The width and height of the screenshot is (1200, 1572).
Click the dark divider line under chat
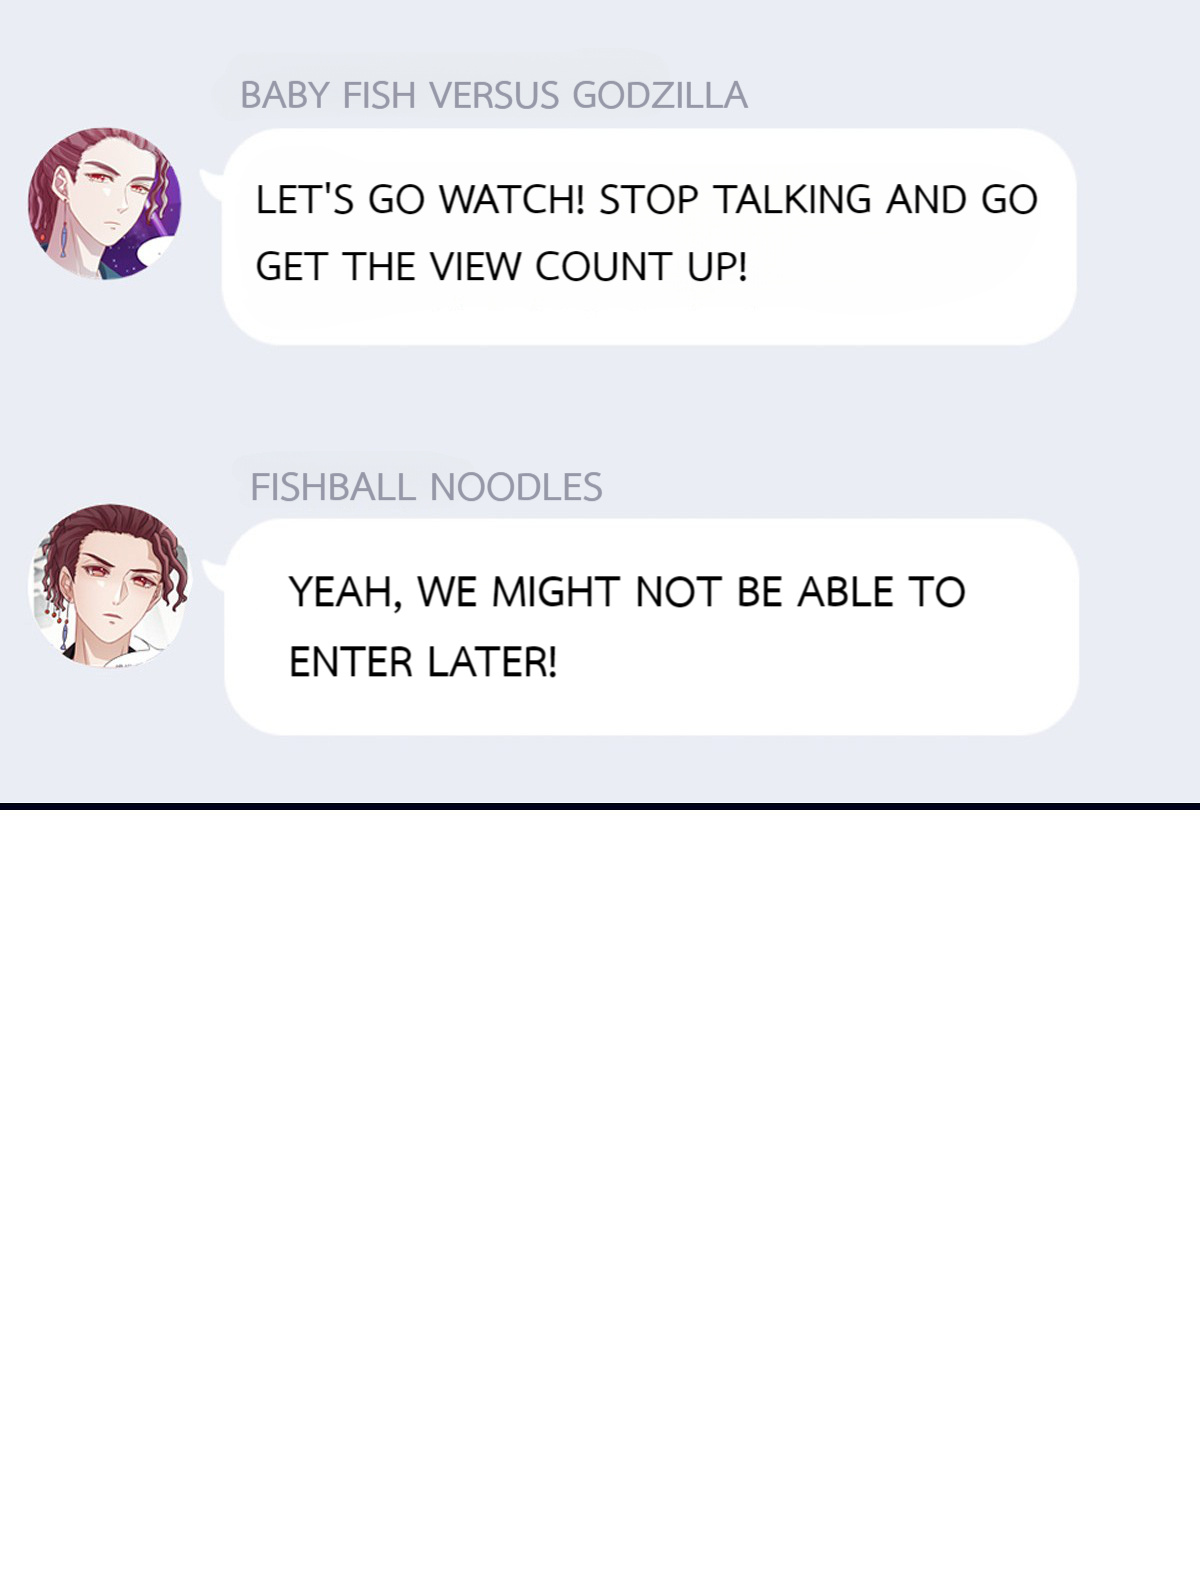tap(600, 805)
